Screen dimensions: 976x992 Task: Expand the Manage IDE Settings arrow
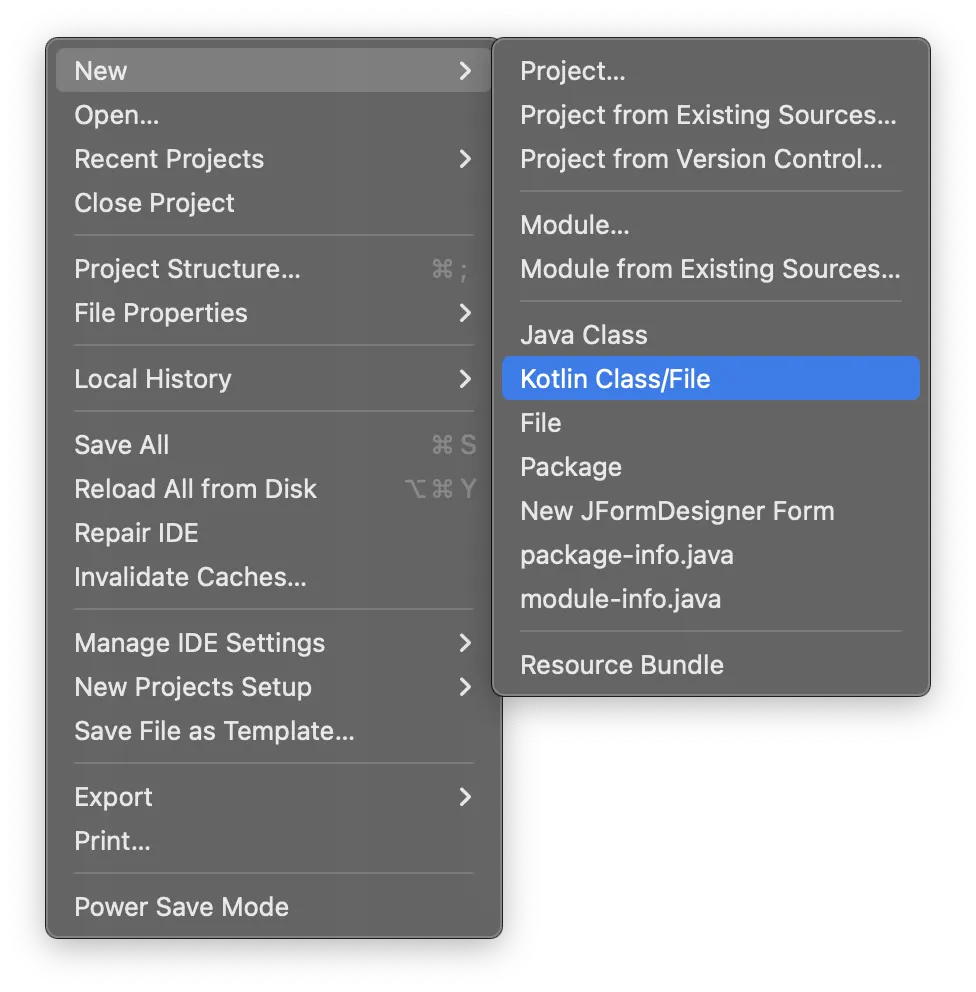(464, 643)
